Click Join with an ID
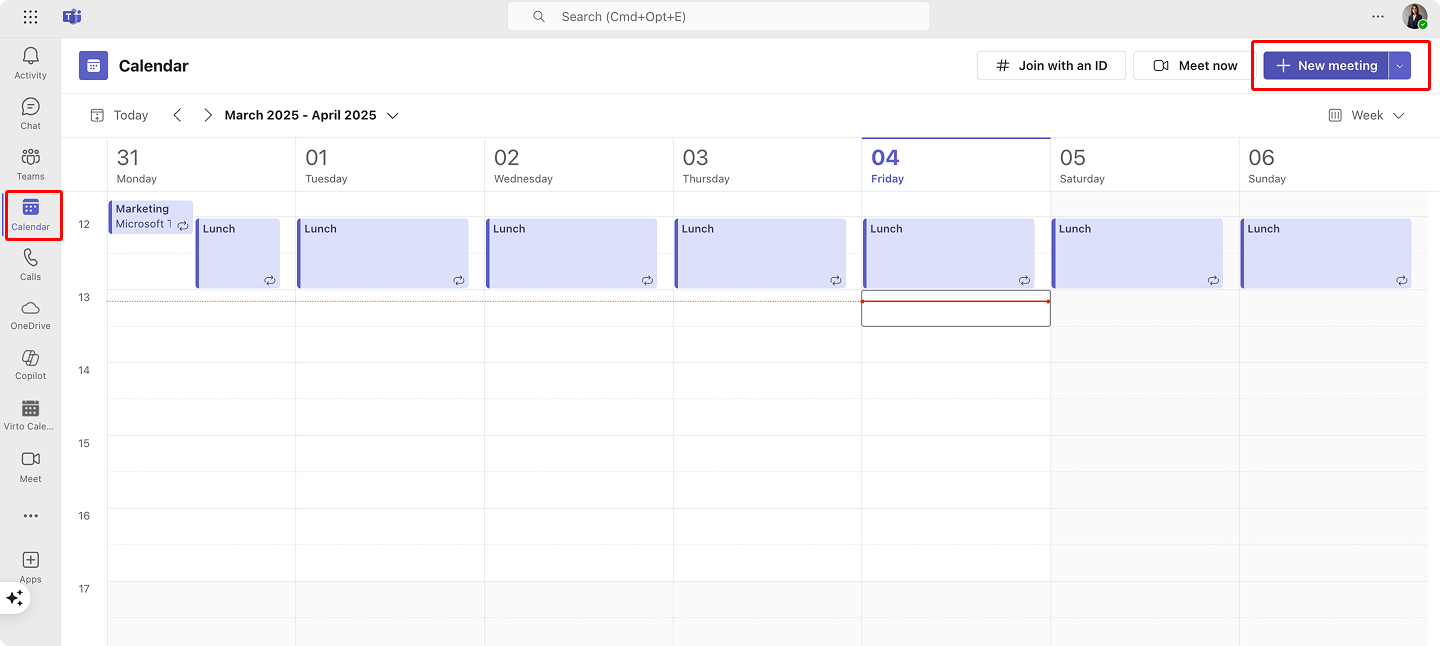 pyautogui.click(x=1051, y=65)
